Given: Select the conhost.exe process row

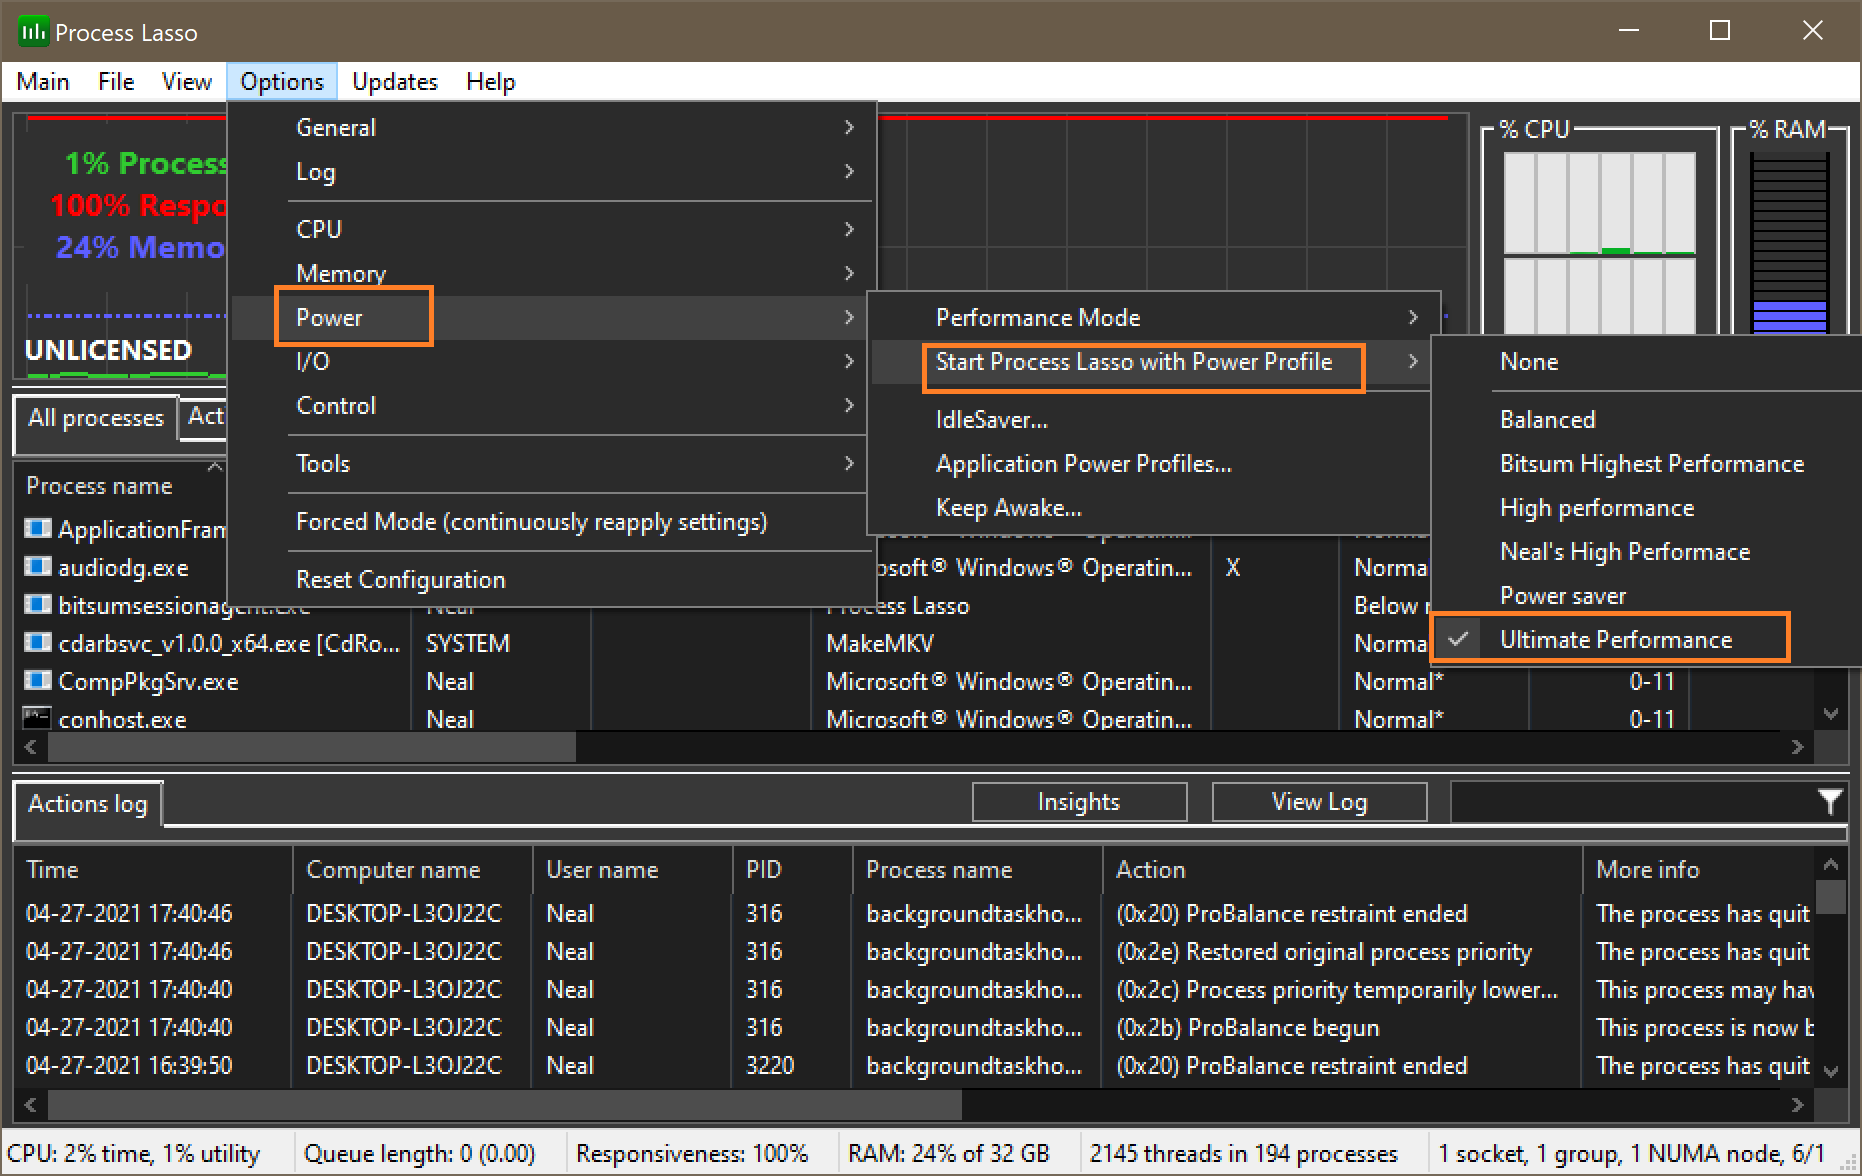Looking at the screenshot, I should coord(915,719).
